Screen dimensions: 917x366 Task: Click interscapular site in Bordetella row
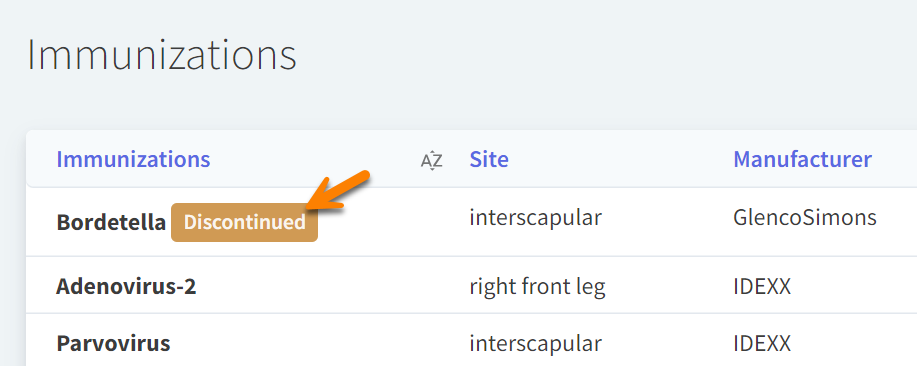536,217
